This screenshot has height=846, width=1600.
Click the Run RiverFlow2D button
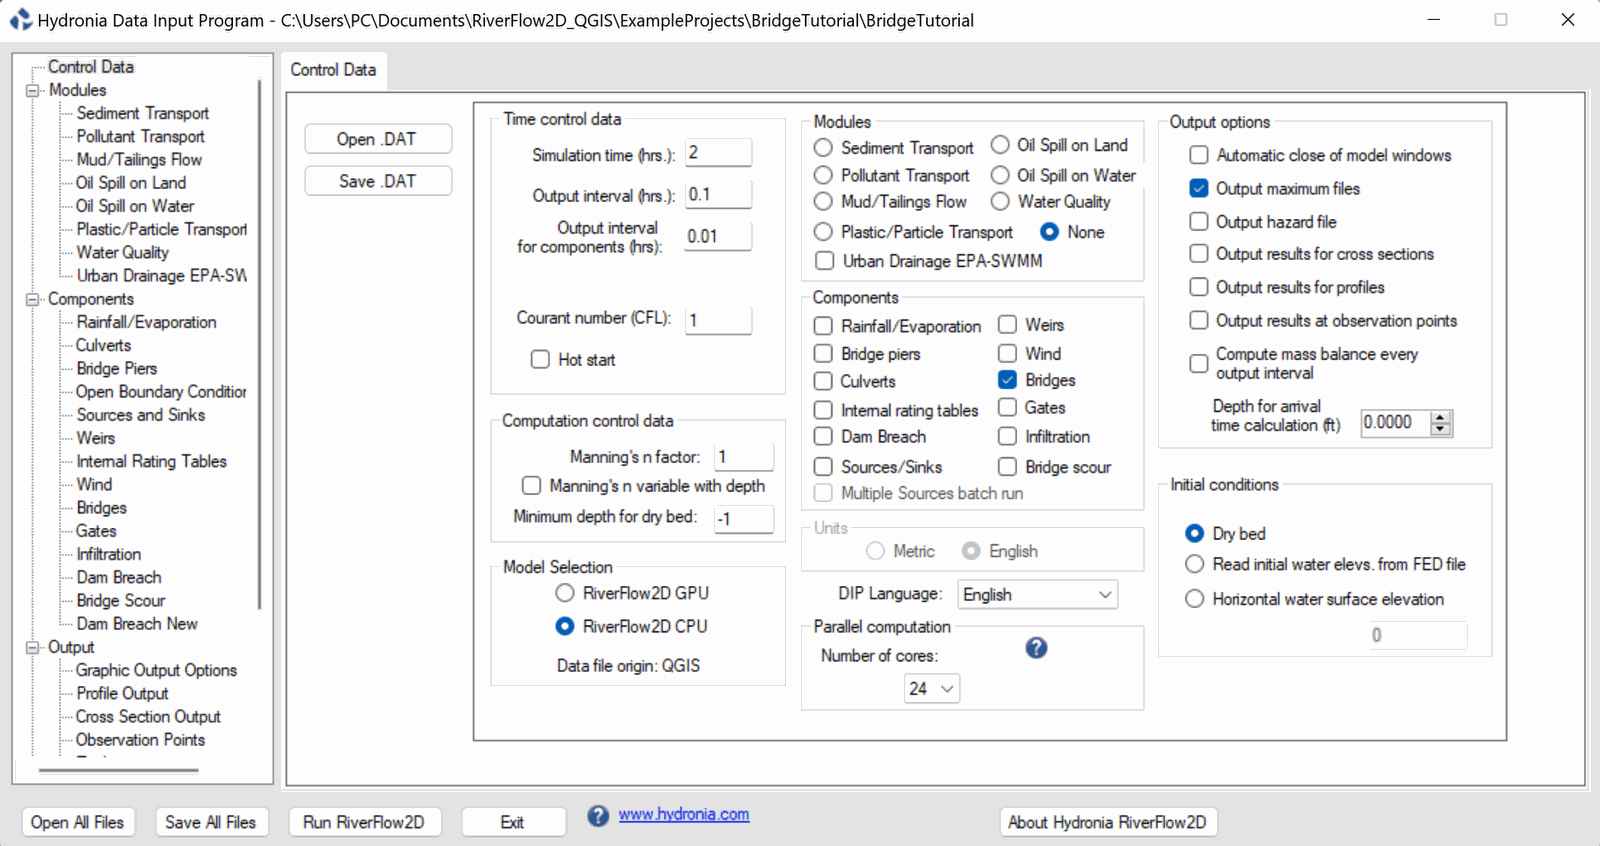tap(364, 822)
